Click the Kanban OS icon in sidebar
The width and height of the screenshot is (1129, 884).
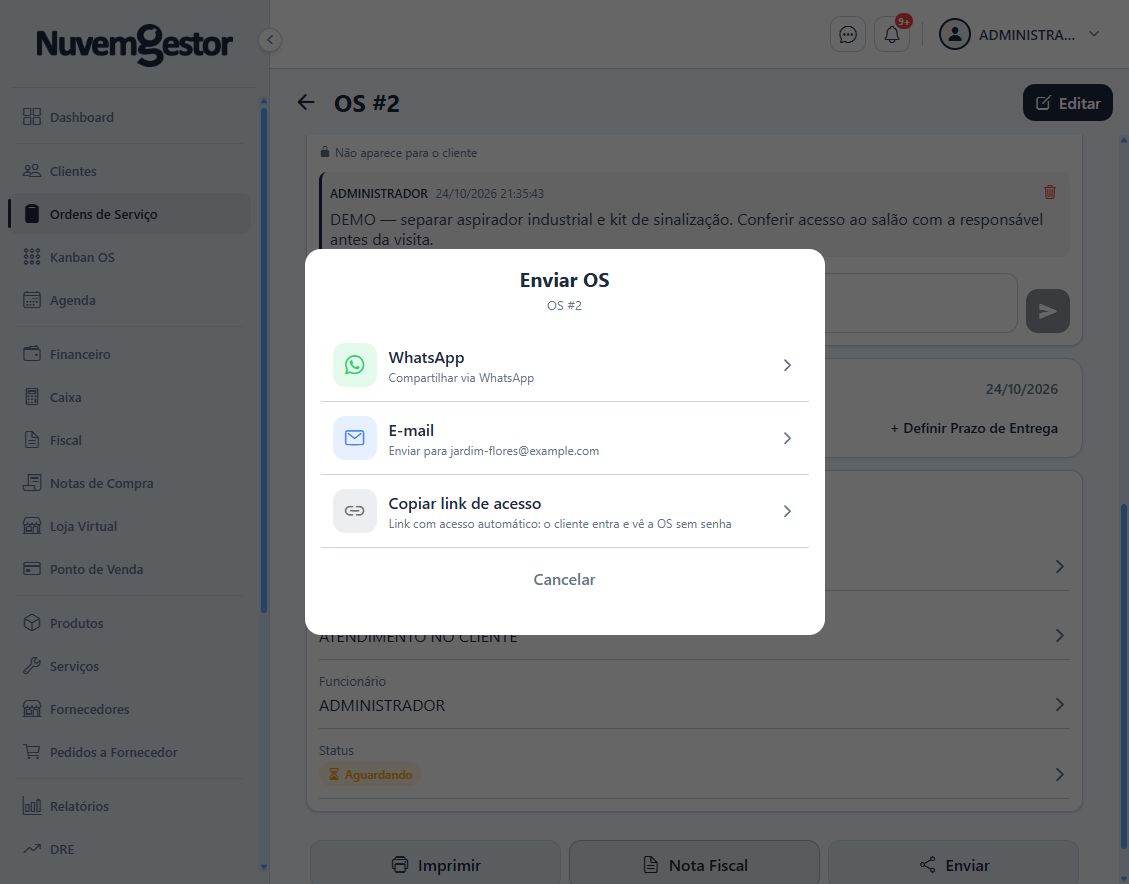(x=32, y=257)
